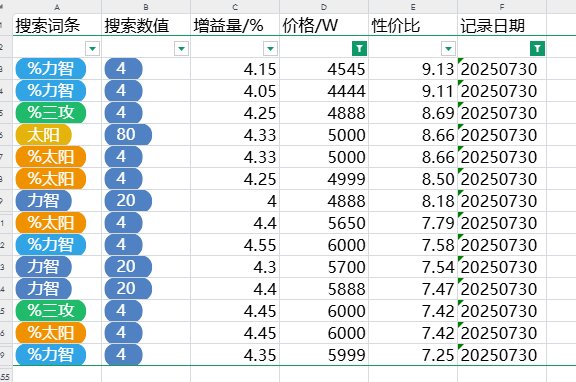Click the 80 value tag
Viewport: 576px width, 382px height.
[x=128, y=135]
